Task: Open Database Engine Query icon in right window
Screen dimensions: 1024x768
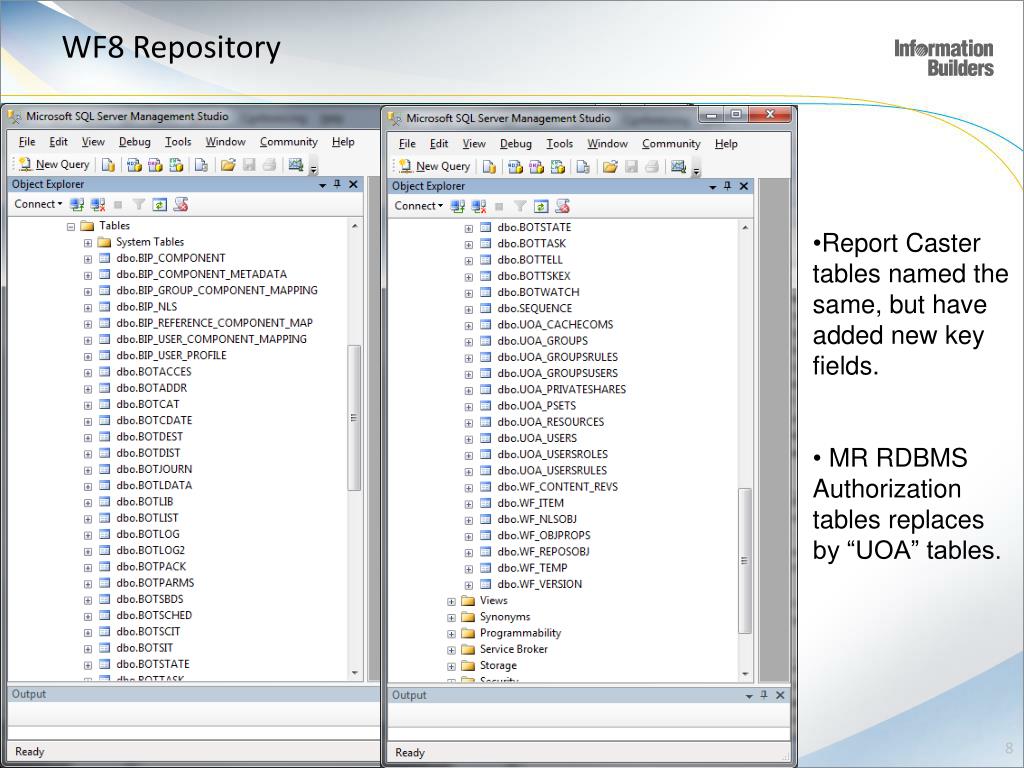Action: [489, 167]
